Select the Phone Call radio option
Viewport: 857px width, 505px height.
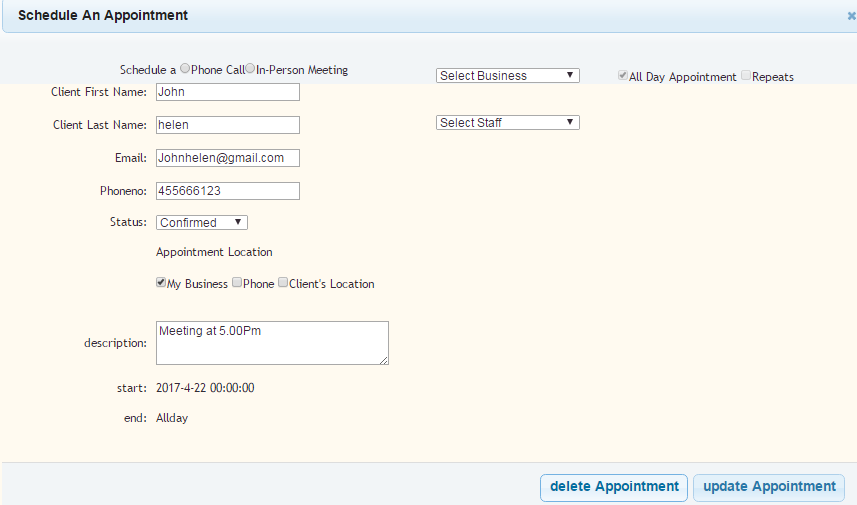185,68
